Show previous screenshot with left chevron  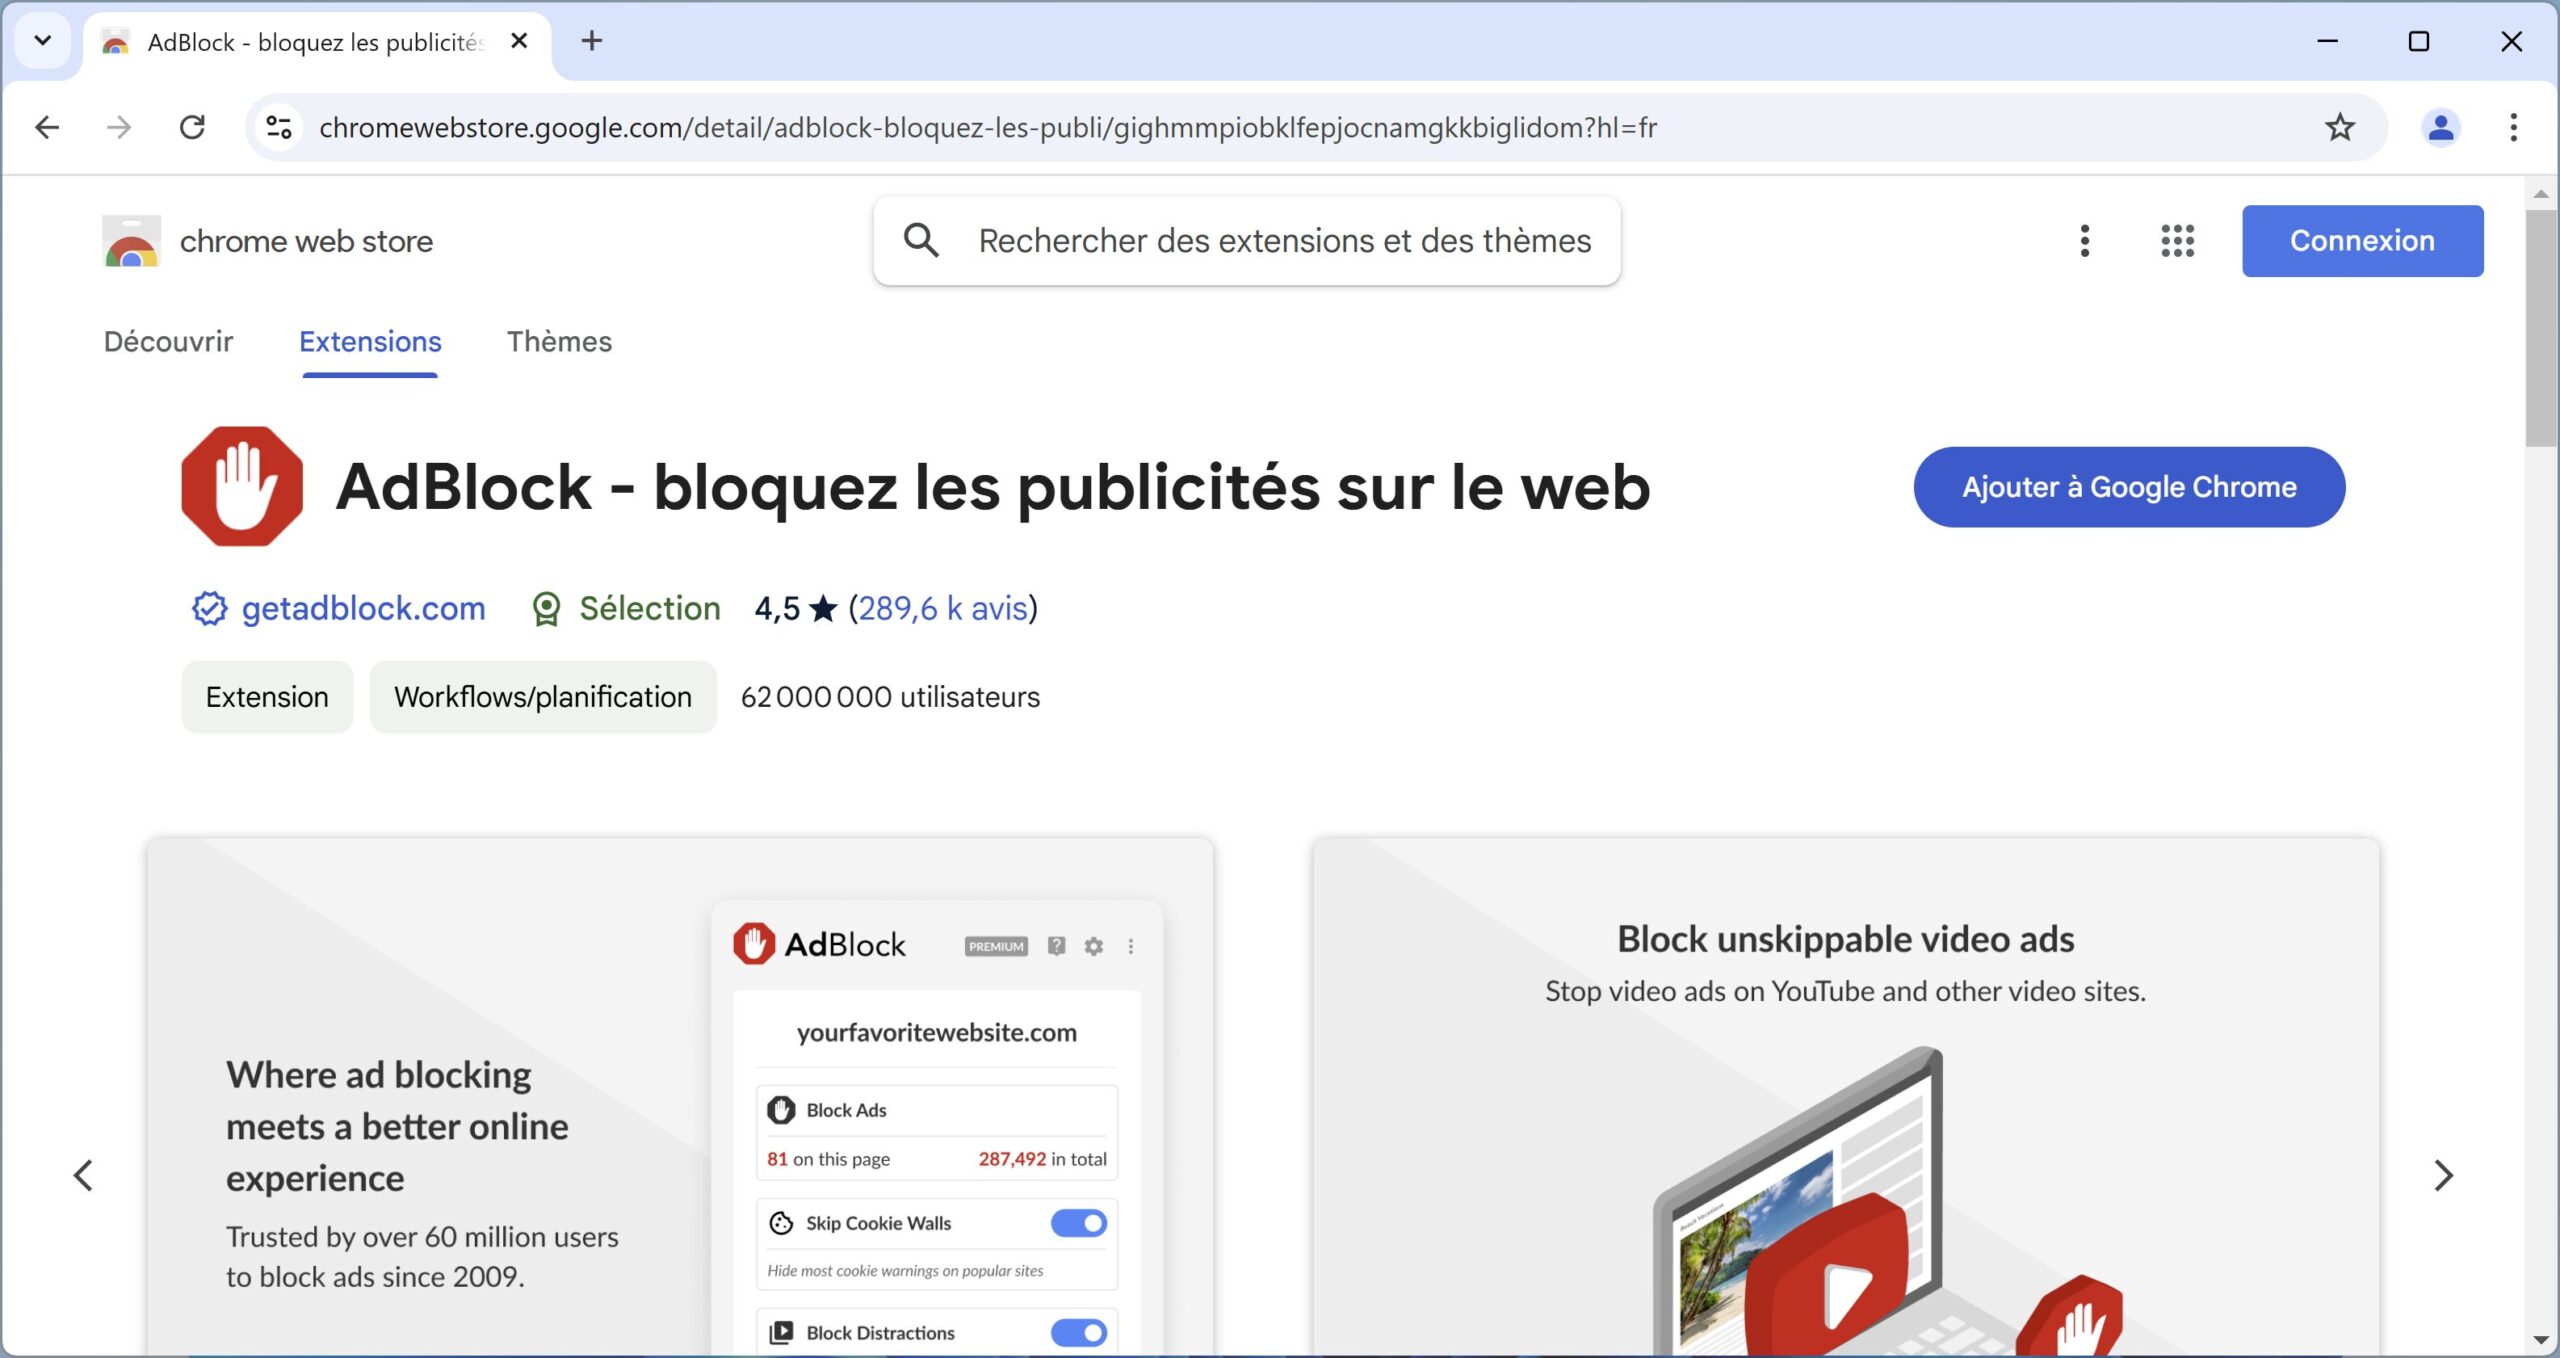point(83,1175)
